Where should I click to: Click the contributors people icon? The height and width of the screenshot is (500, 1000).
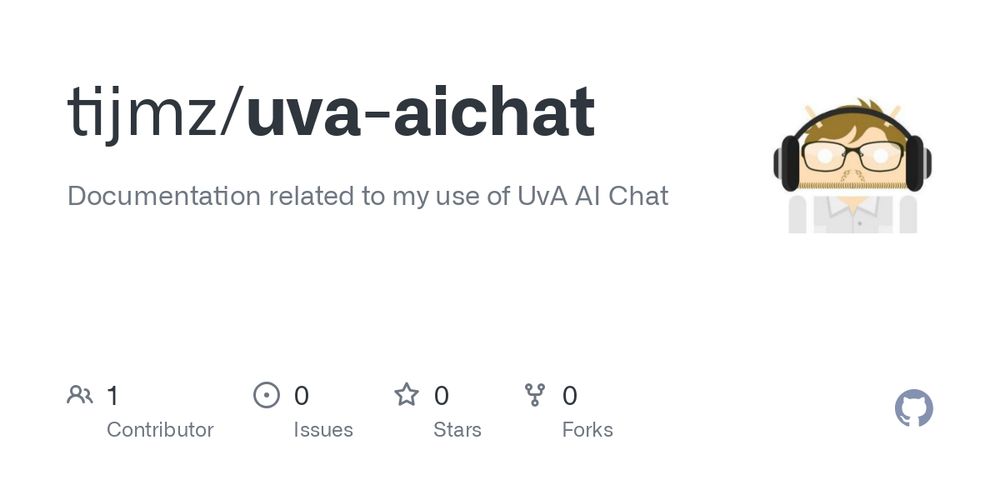click(x=80, y=395)
